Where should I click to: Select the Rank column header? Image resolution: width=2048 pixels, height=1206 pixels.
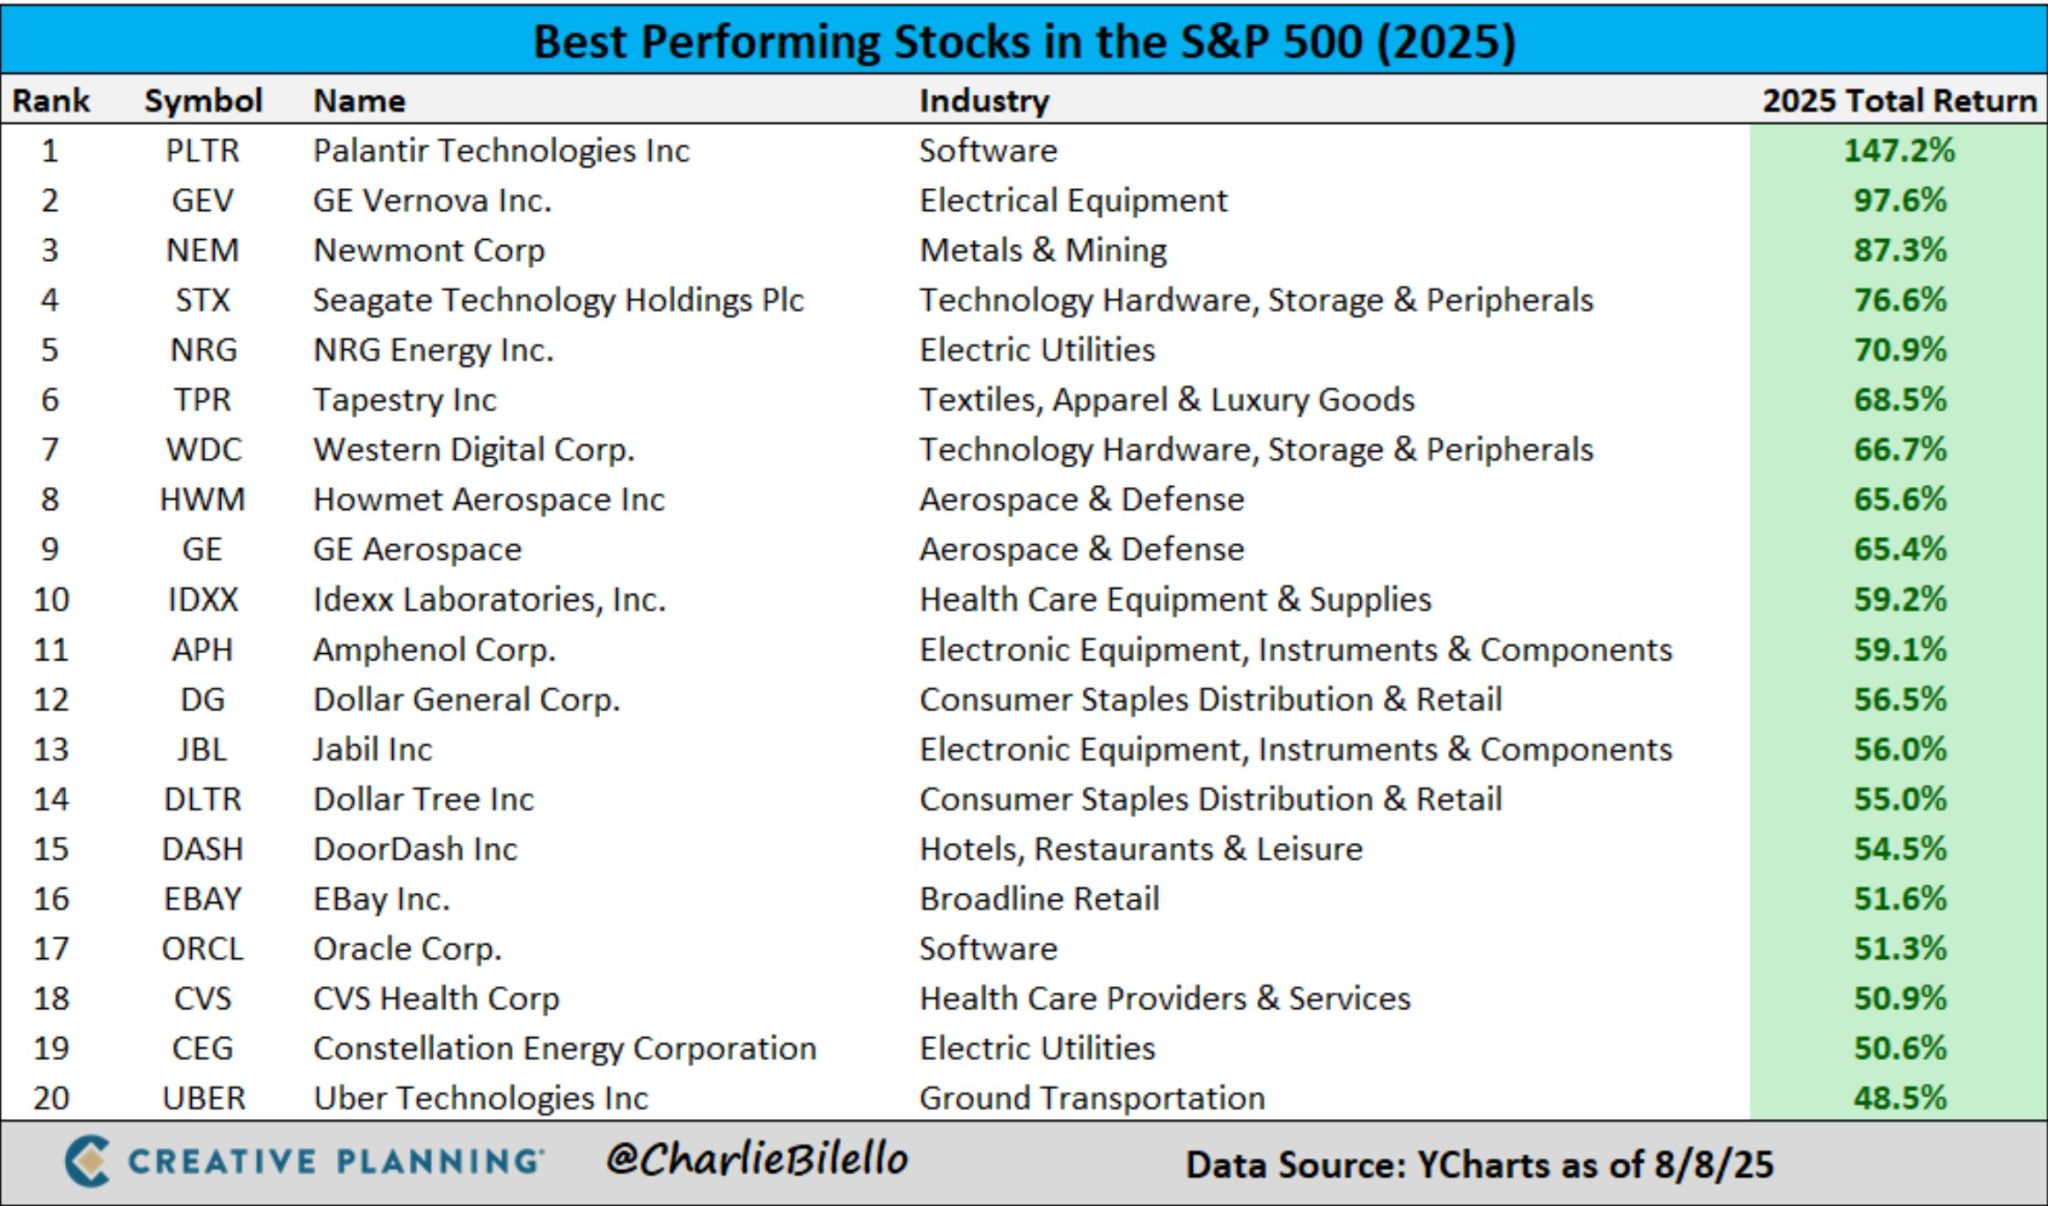(x=51, y=100)
